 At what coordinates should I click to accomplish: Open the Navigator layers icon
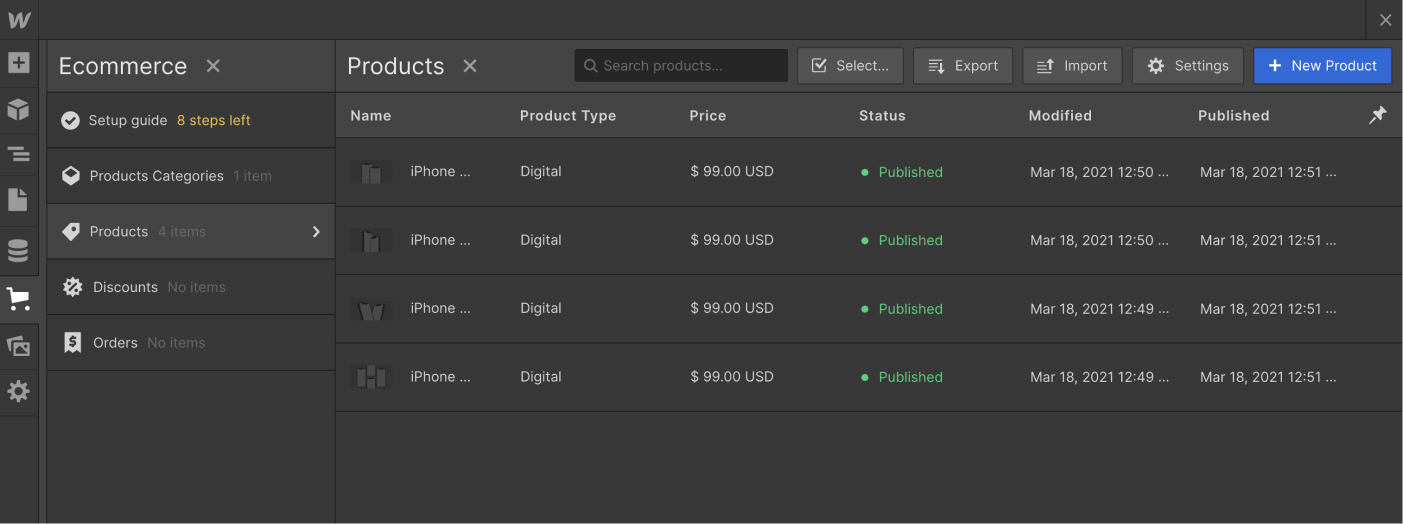[x=18, y=155]
